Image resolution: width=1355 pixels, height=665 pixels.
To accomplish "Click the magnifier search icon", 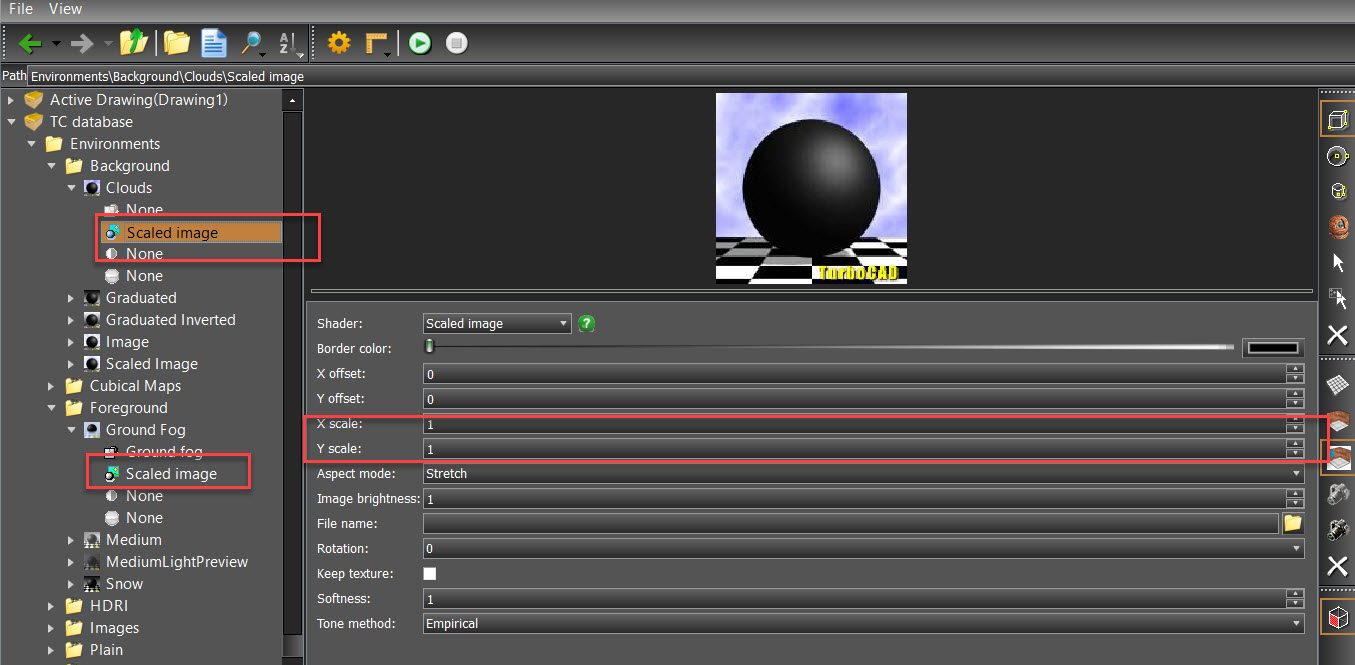I will coord(250,43).
